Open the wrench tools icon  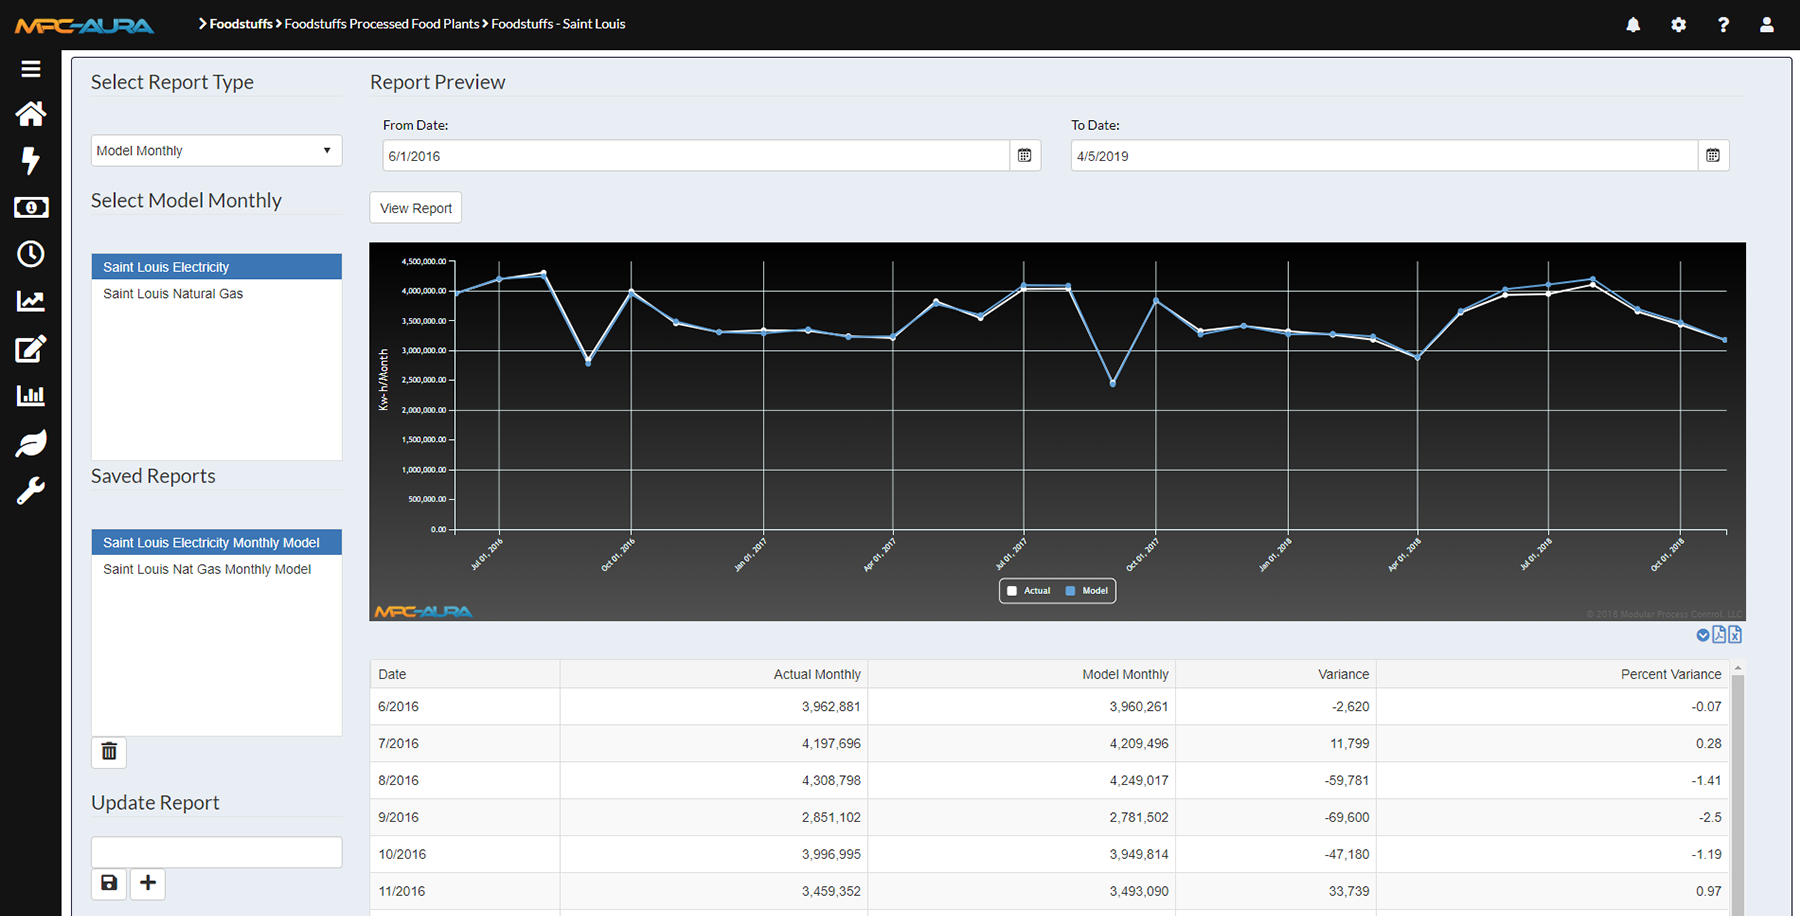[31, 491]
